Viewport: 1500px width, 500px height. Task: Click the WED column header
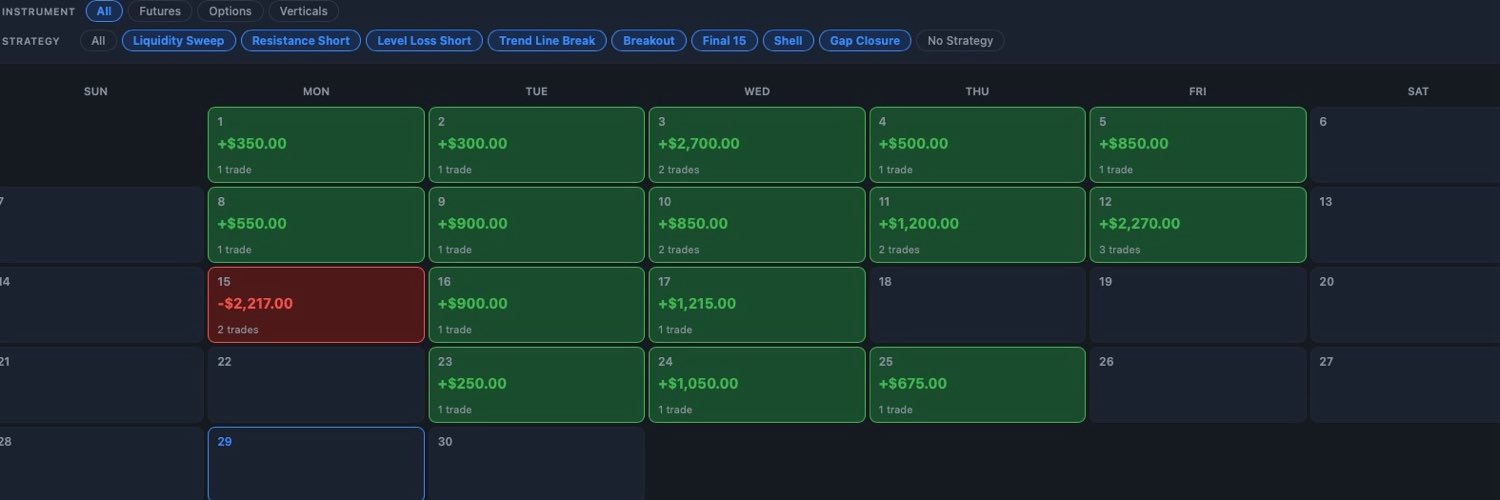[x=757, y=92]
